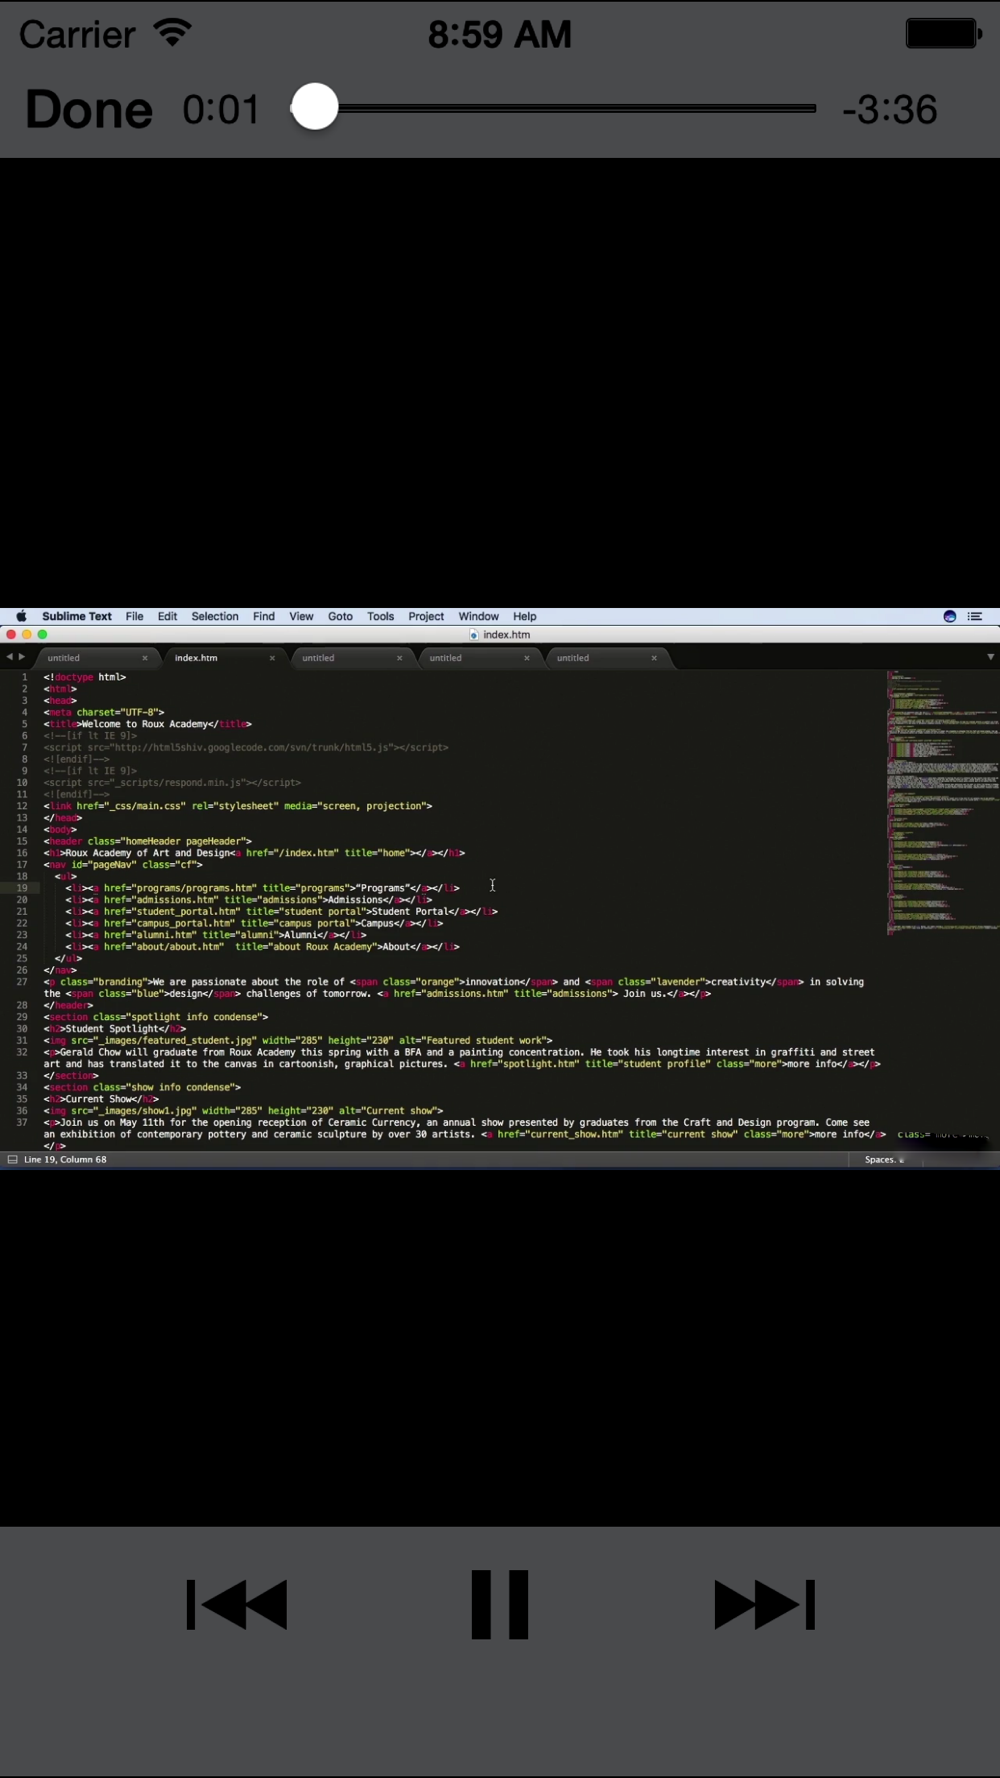Open the Project menu
This screenshot has width=1000, height=1778.
click(426, 616)
